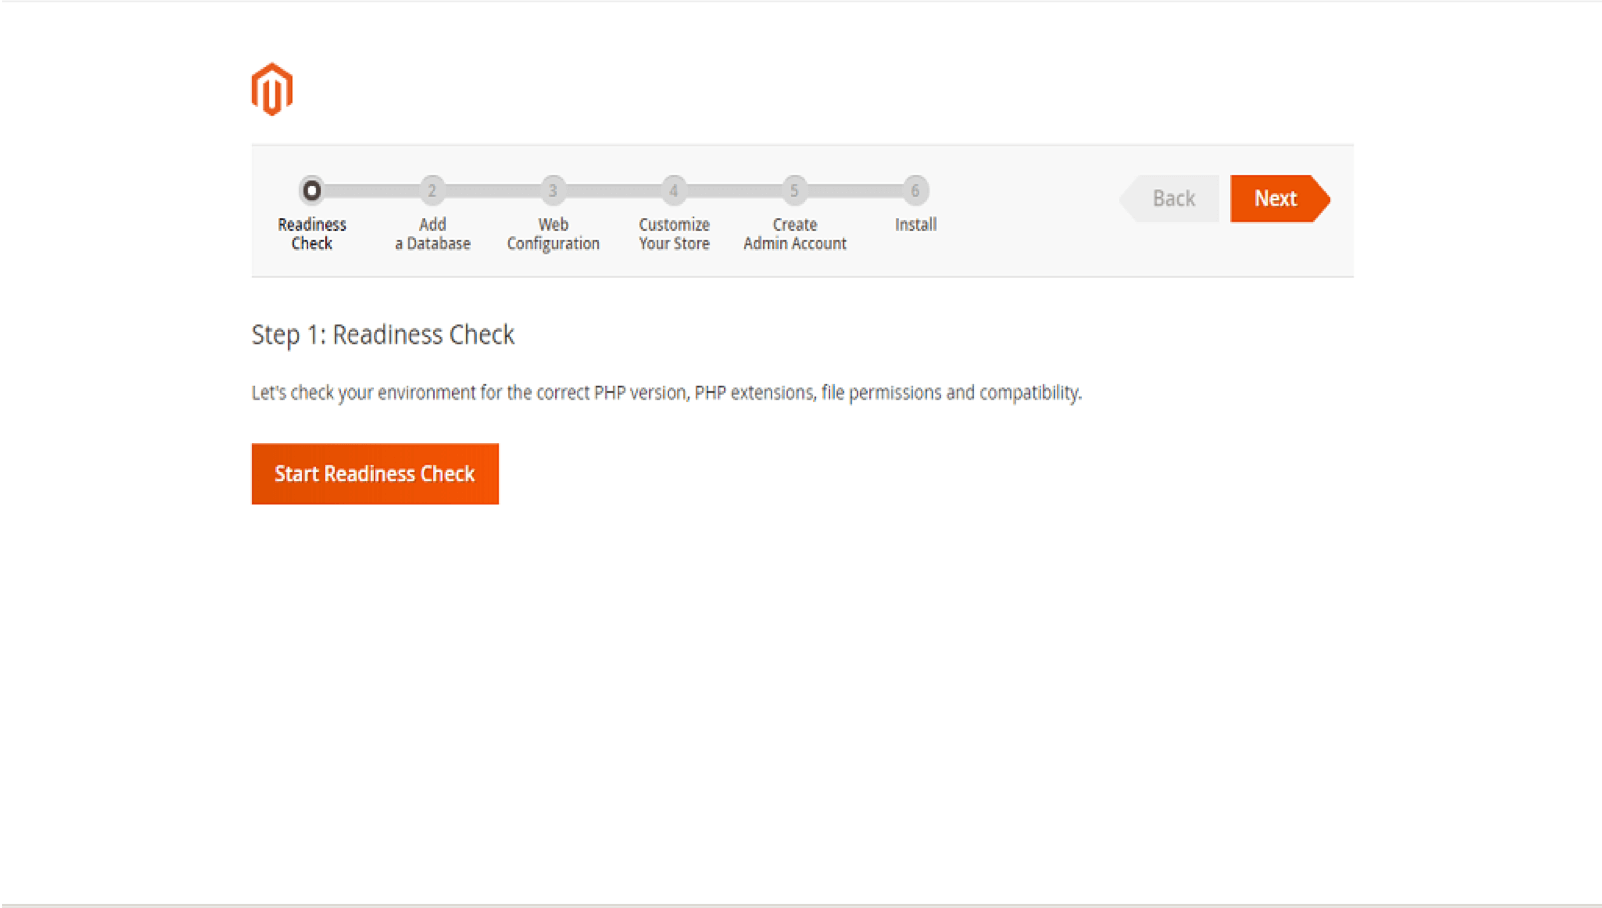Viewport: 1602px width, 908px height.
Task: Click Start Readiness Check button
Action: click(x=375, y=474)
